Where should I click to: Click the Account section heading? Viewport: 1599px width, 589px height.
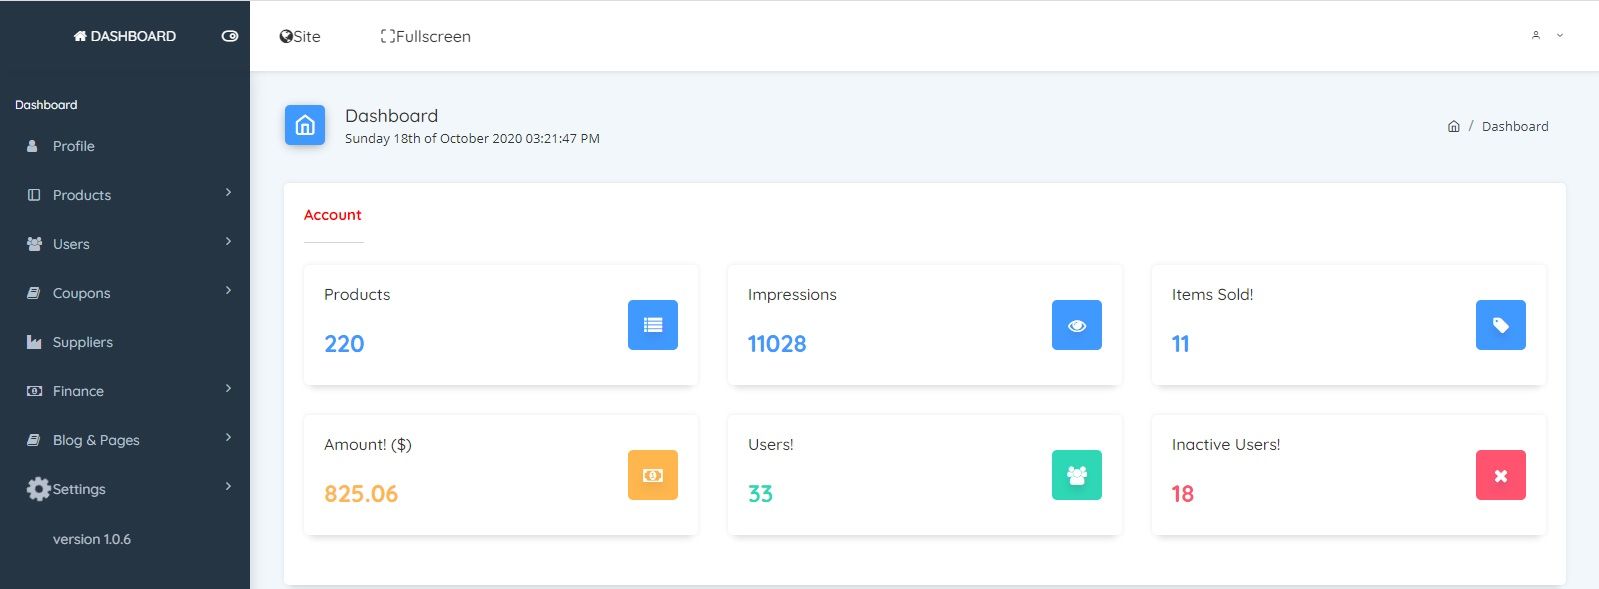[333, 215]
